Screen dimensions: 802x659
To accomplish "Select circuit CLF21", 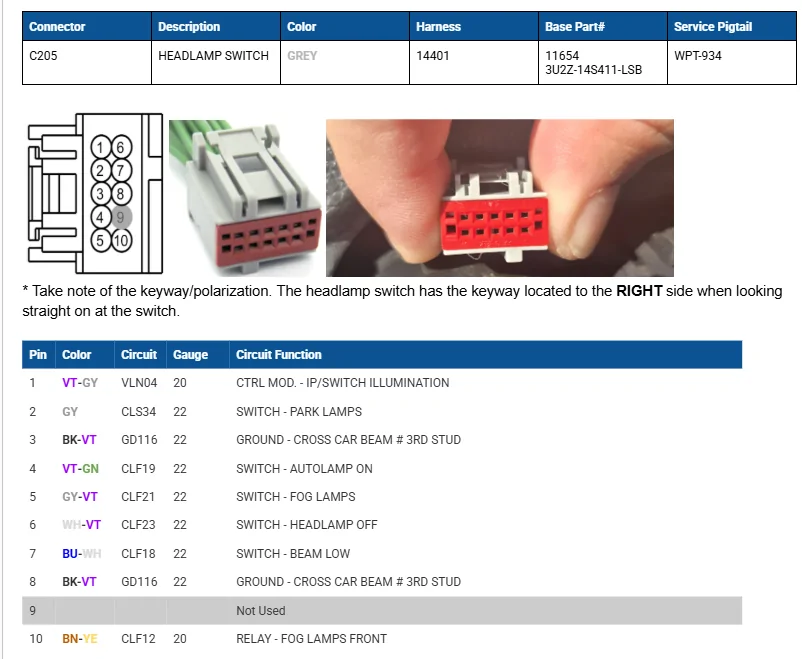I will click(x=138, y=496).
